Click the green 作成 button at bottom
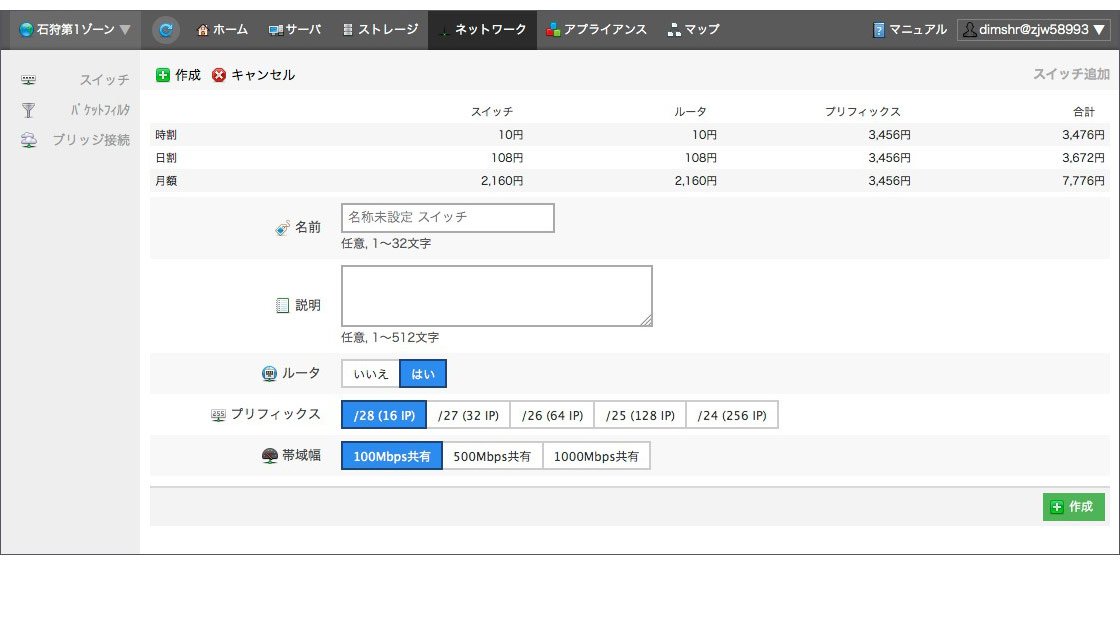 click(x=1074, y=506)
